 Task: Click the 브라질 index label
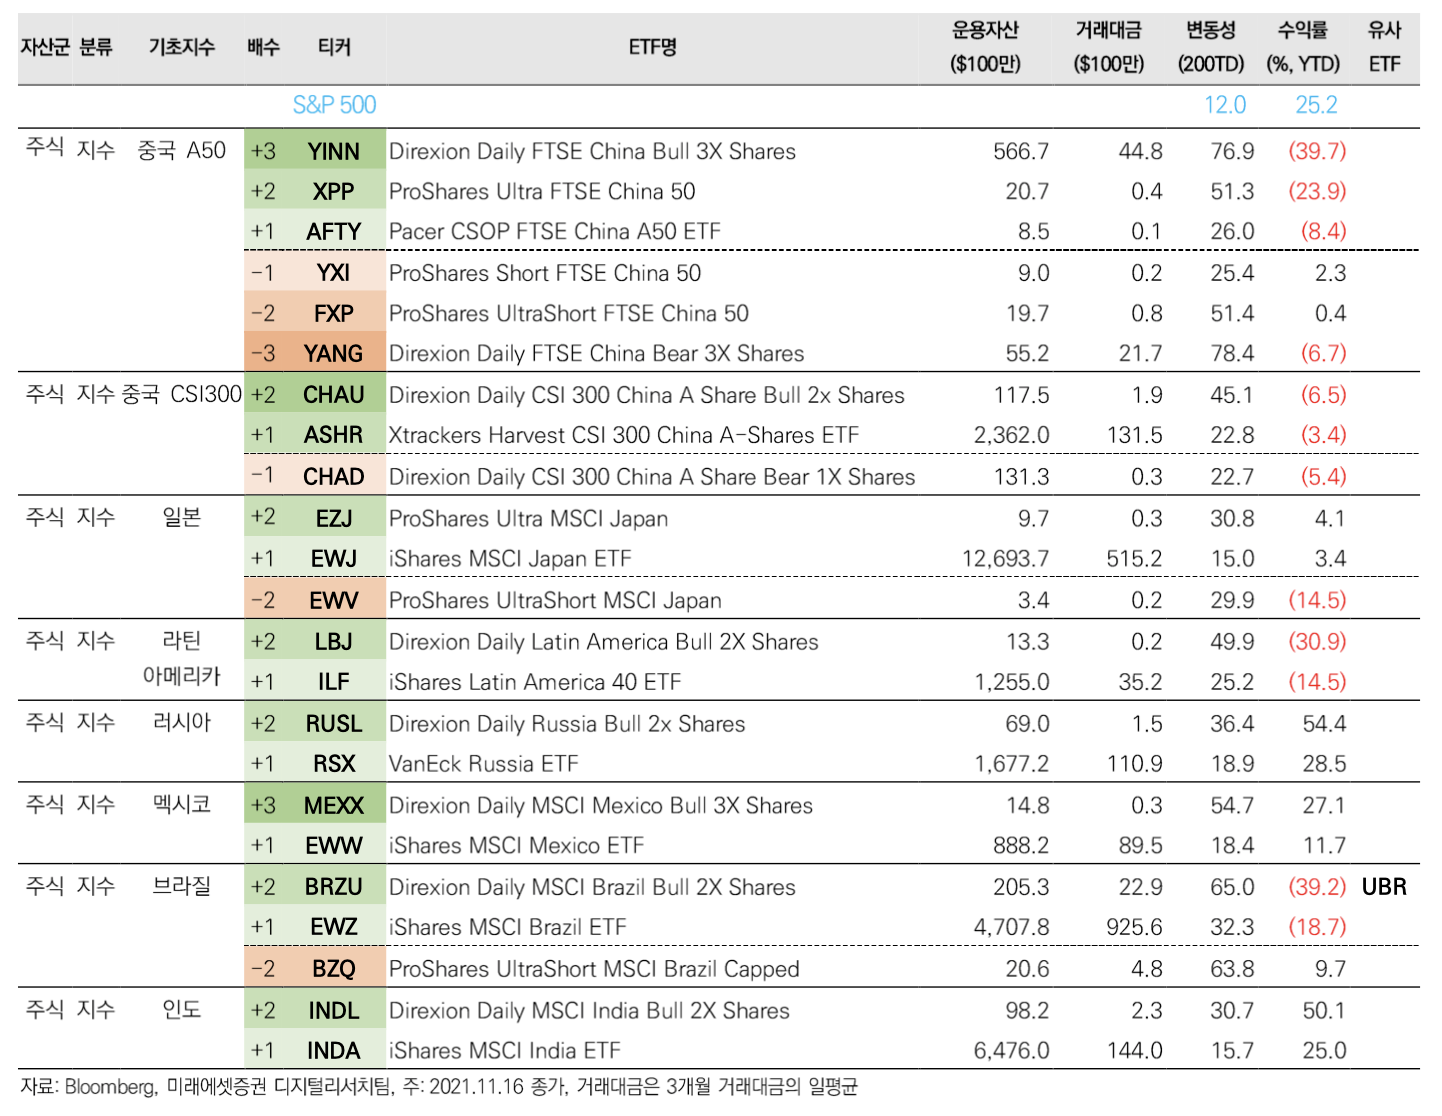pos(182,885)
